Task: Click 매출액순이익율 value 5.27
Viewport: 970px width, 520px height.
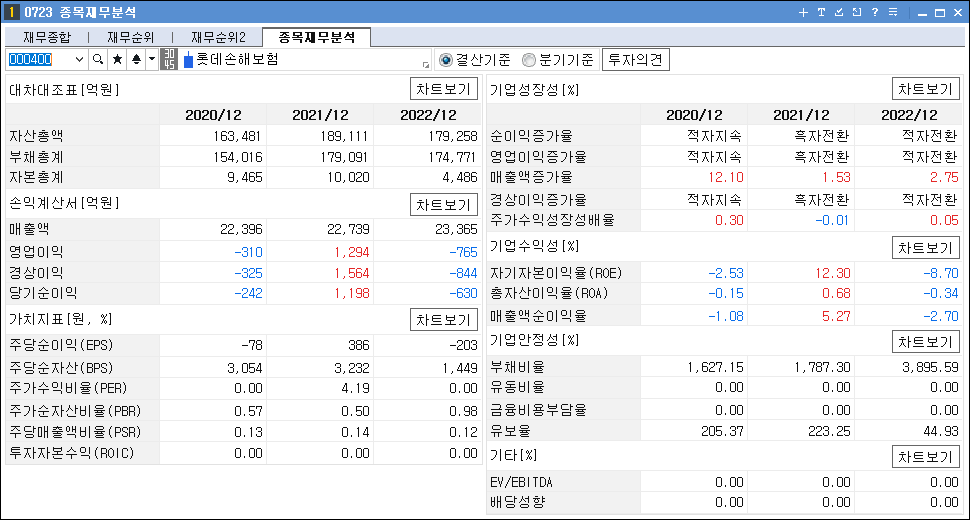Action: click(836, 316)
